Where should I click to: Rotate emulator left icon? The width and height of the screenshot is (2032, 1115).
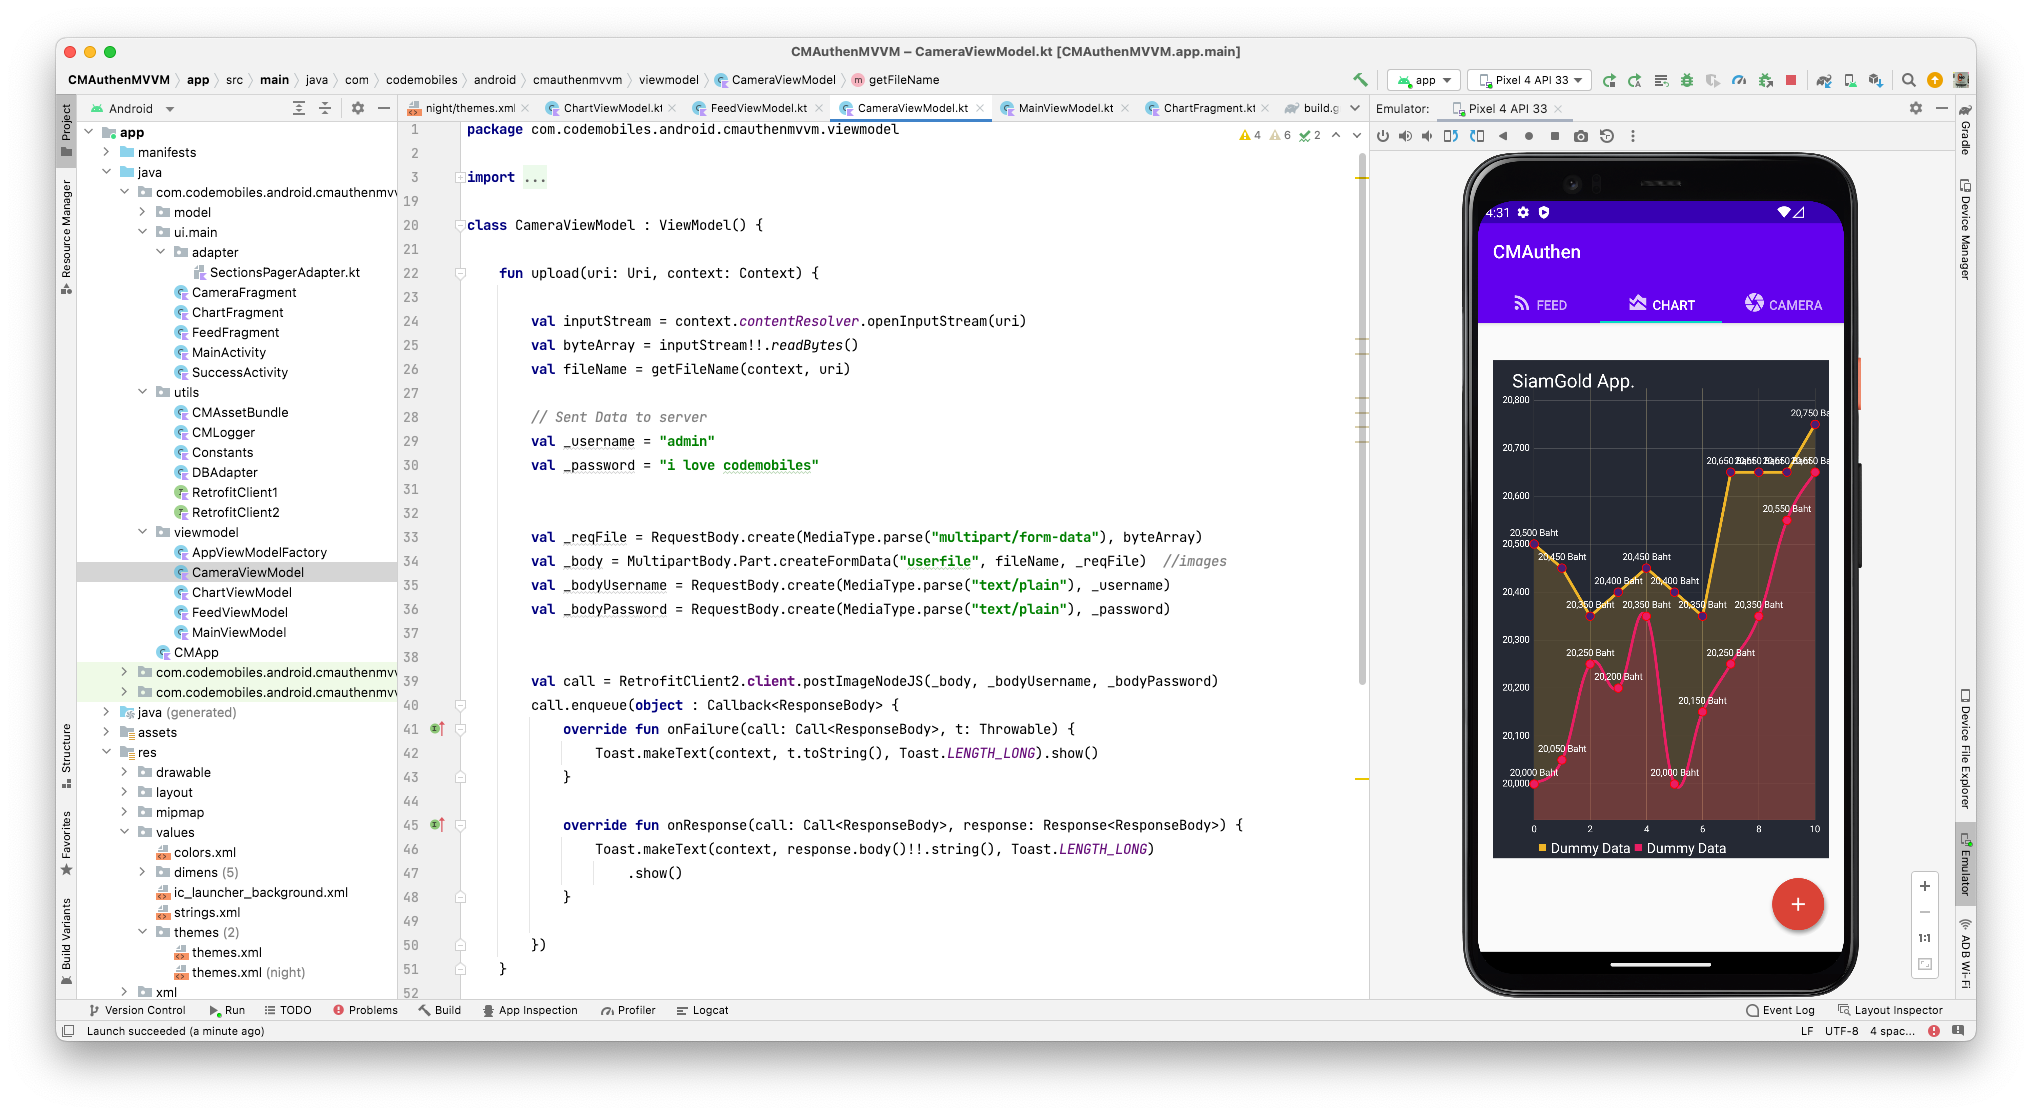(1451, 136)
